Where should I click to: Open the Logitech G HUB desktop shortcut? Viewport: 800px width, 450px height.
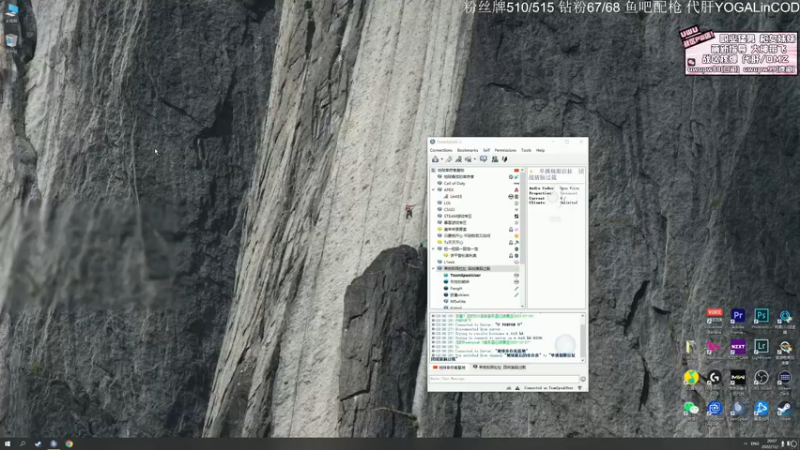714,379
